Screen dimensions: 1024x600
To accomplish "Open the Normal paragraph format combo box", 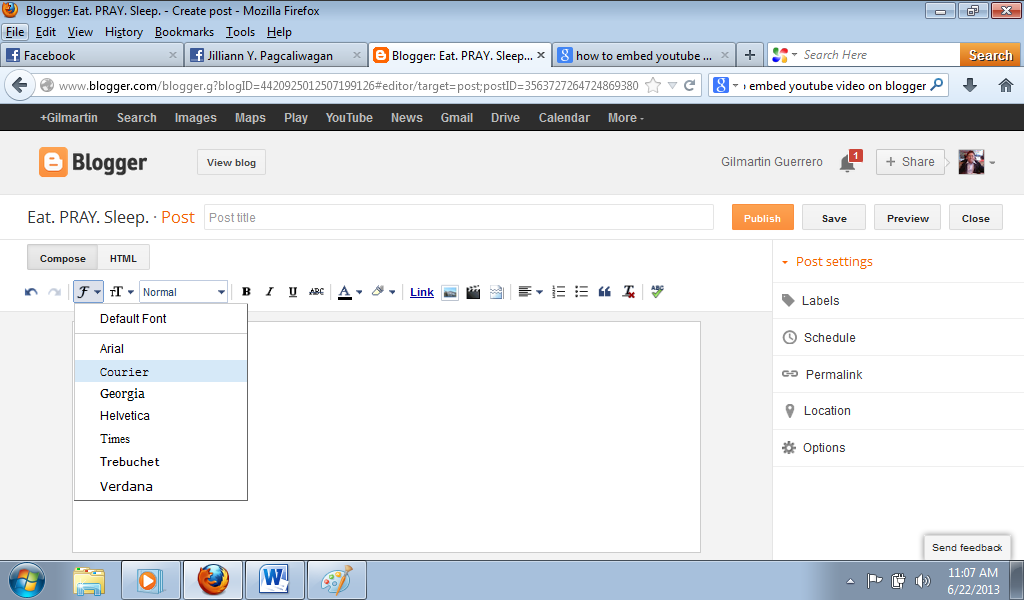I will 184,292.
